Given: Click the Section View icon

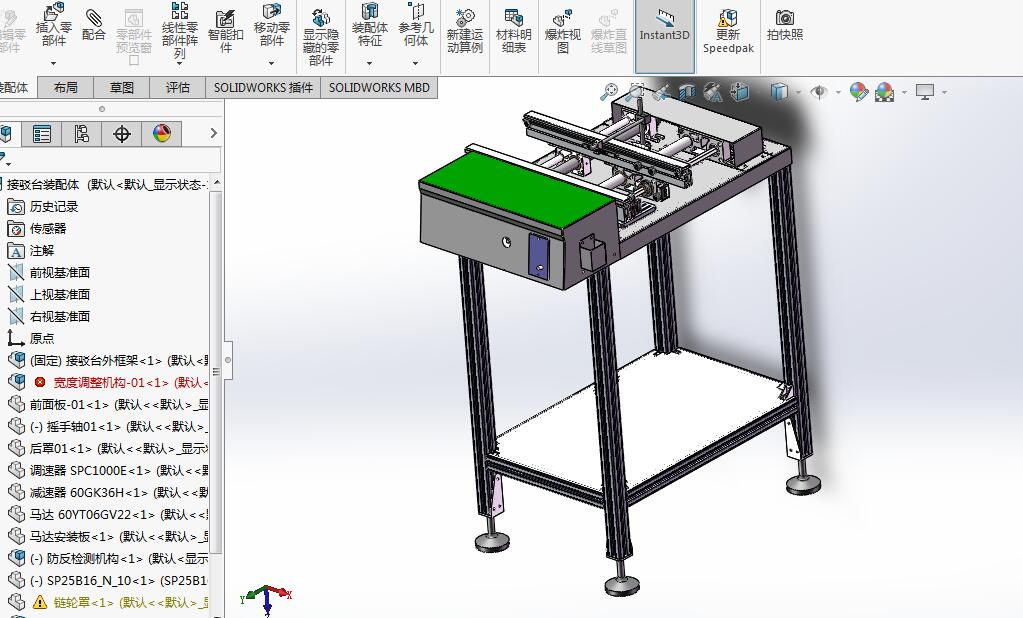Looking at the screenshot, I should click(687, 92).
